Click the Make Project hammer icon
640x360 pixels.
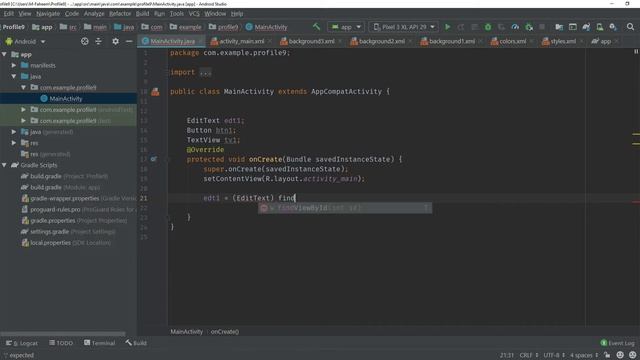(x=316, y=27)
